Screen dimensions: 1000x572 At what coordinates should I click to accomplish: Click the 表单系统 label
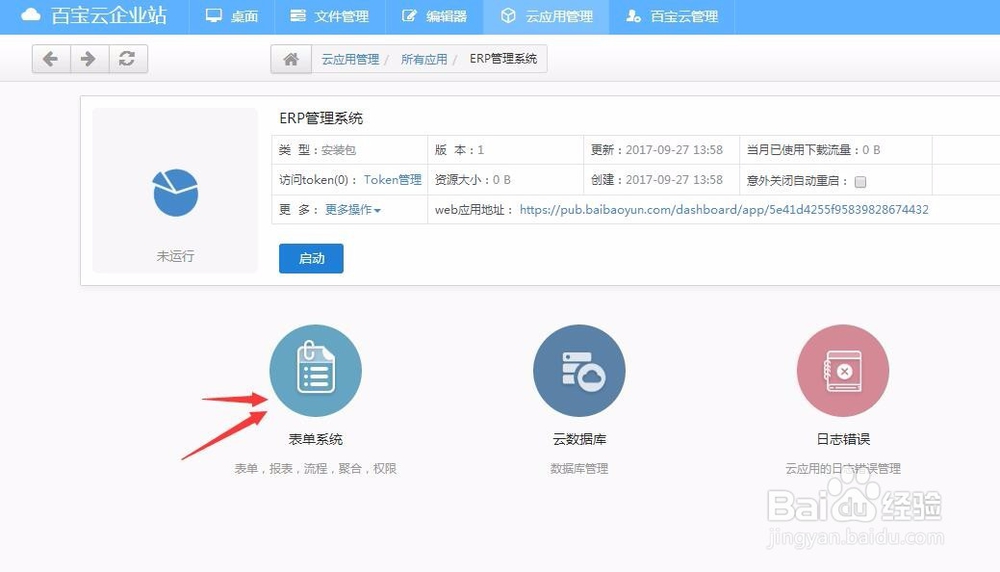tap(315, 439)
